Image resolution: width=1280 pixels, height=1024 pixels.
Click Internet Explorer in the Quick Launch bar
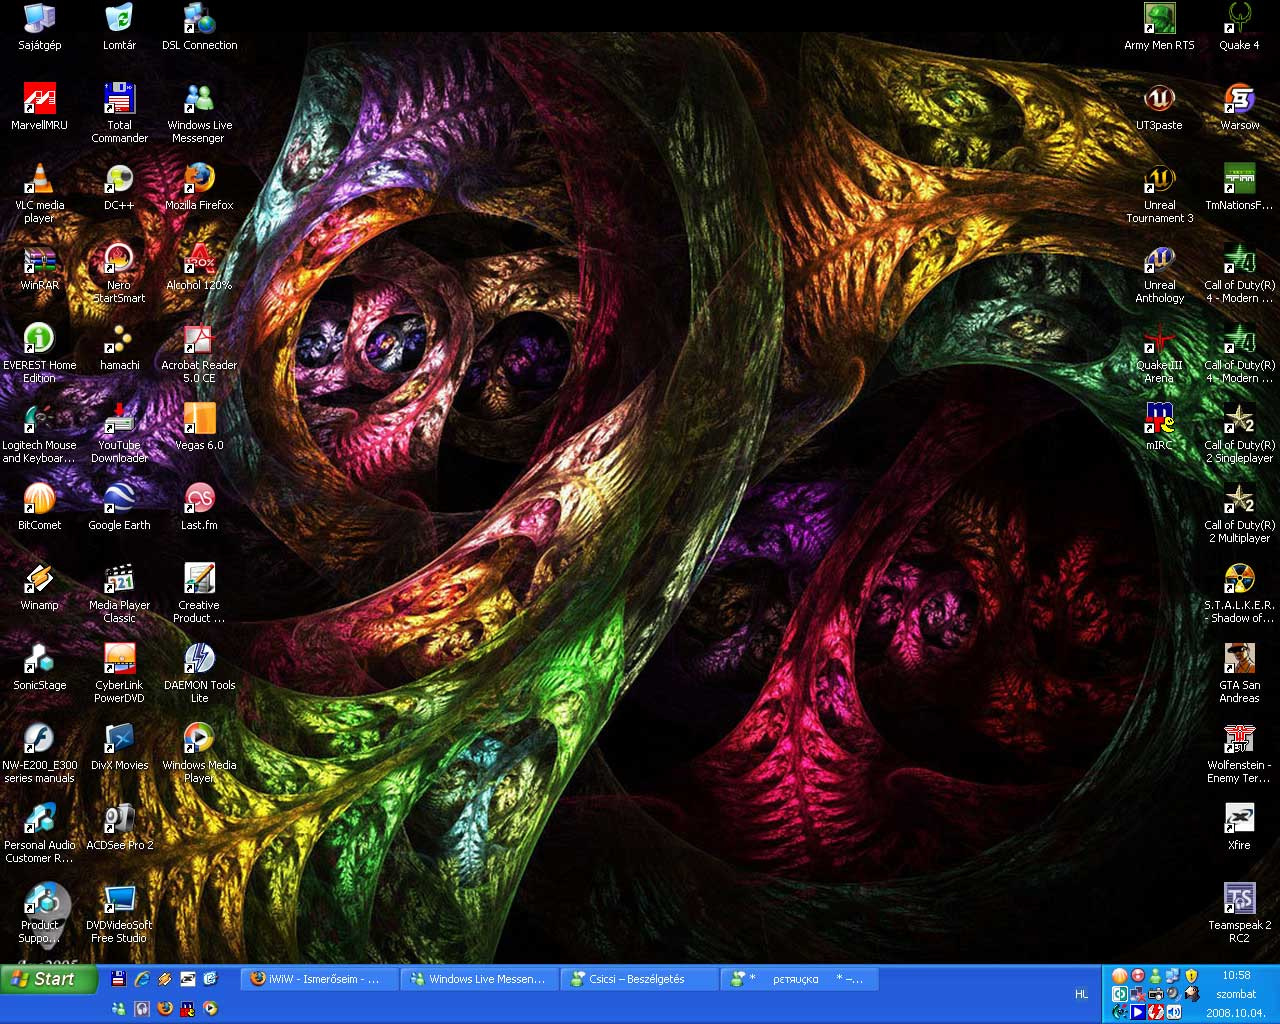point(141,979)
